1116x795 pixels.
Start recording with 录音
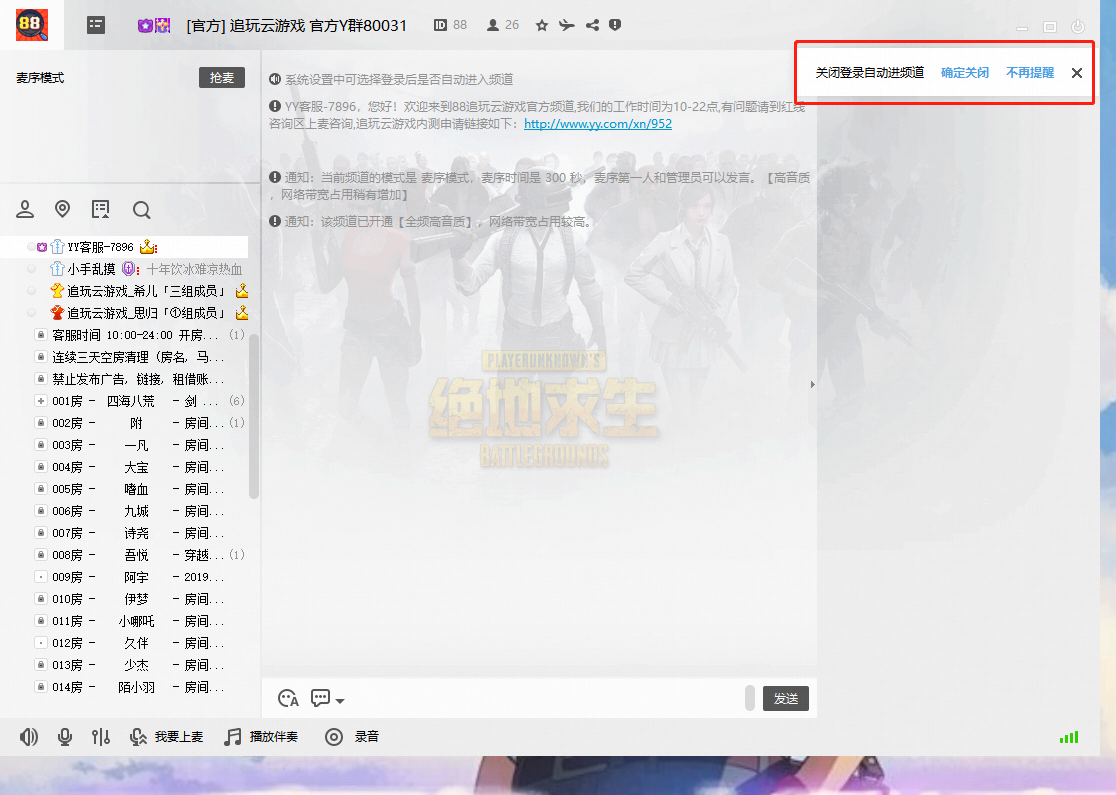tap(352, 737)
